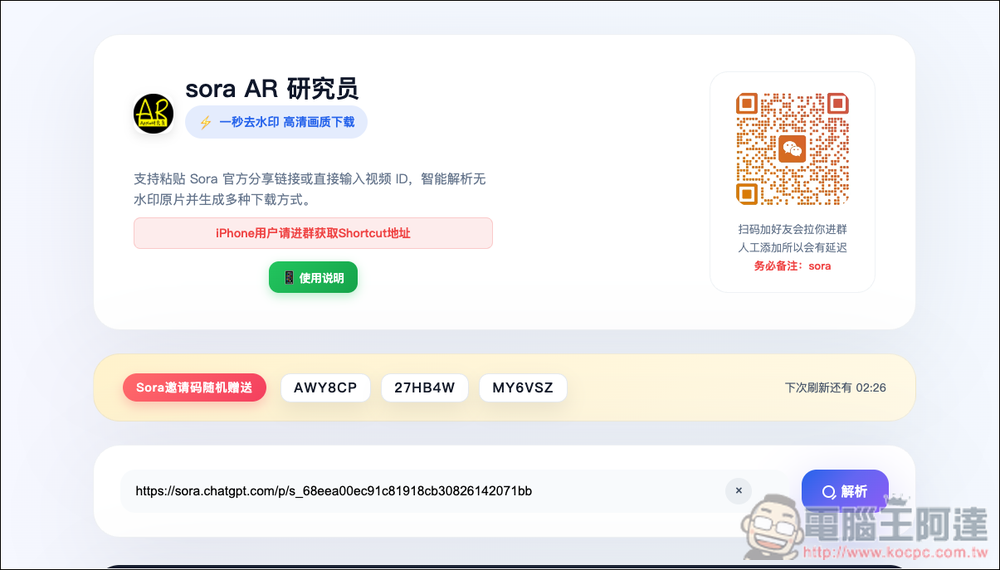Clear the URL field with X button
The height and width of the screenshot is (570, 1000).
[x=739, y=491]
